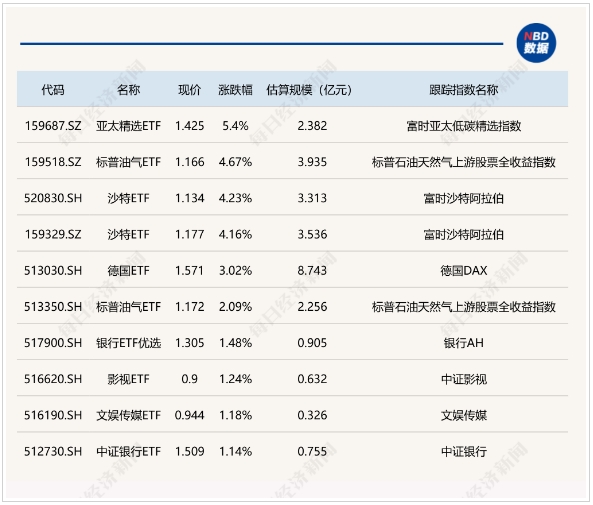
Task: Select code 513350.SH in the table
Action: (53, 306)
